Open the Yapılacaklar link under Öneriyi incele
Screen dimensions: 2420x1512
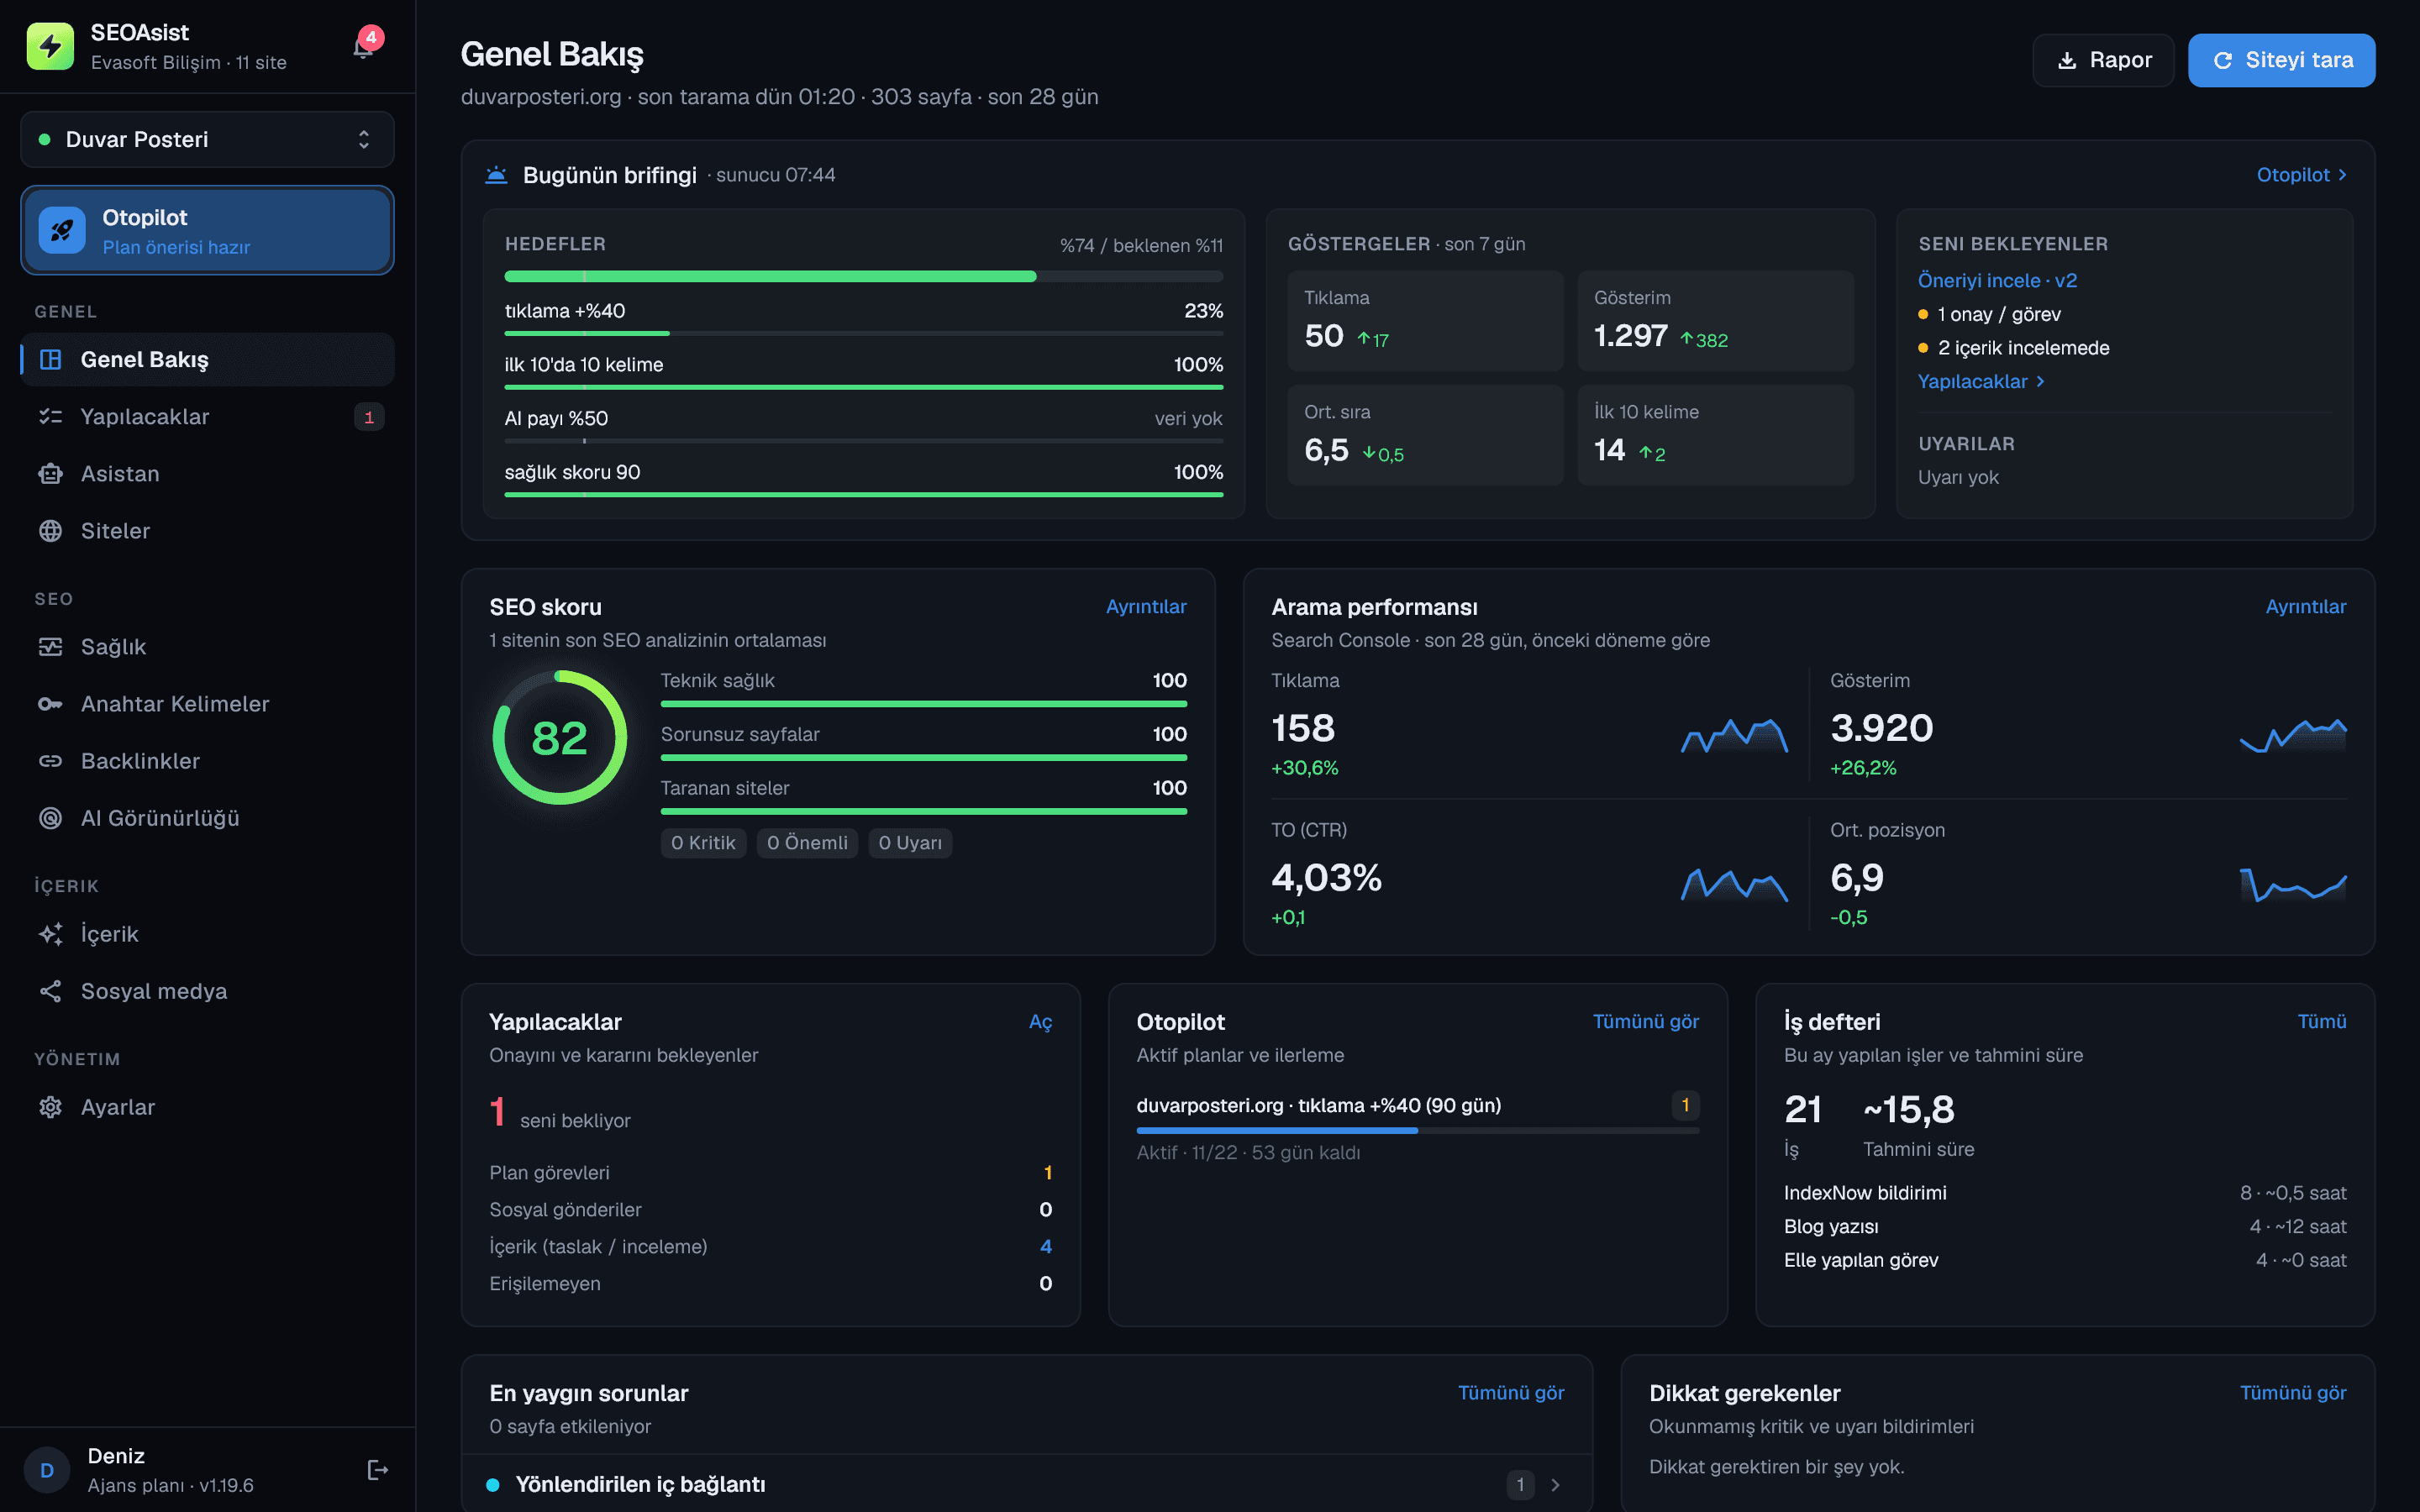coord(1981,381)
